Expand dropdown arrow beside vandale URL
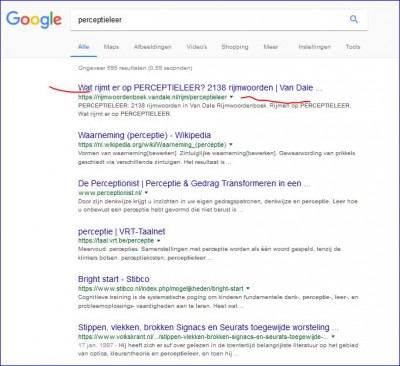Image resolution: width=400 pixels, height=366 pixels. pos(232,97)
